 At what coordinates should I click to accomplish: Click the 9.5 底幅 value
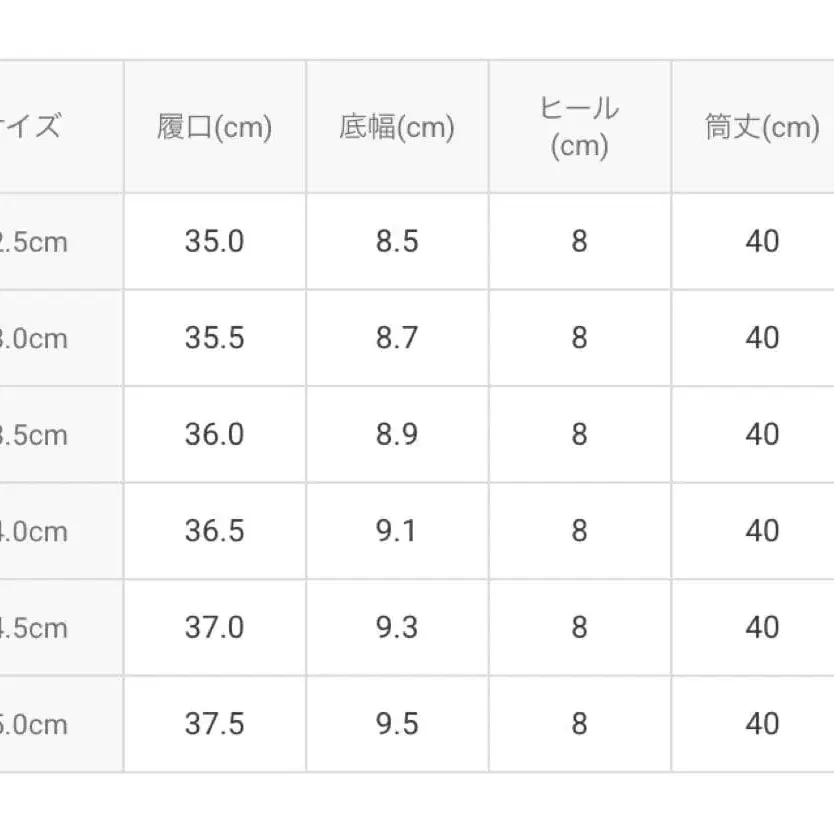397,724
